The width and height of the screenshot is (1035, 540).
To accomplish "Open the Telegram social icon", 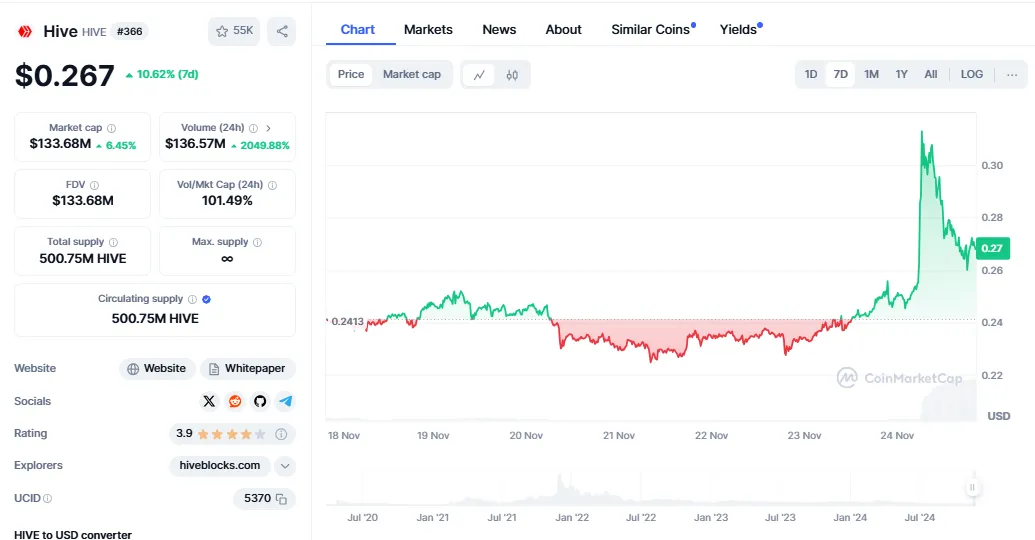I will point(285,401).
